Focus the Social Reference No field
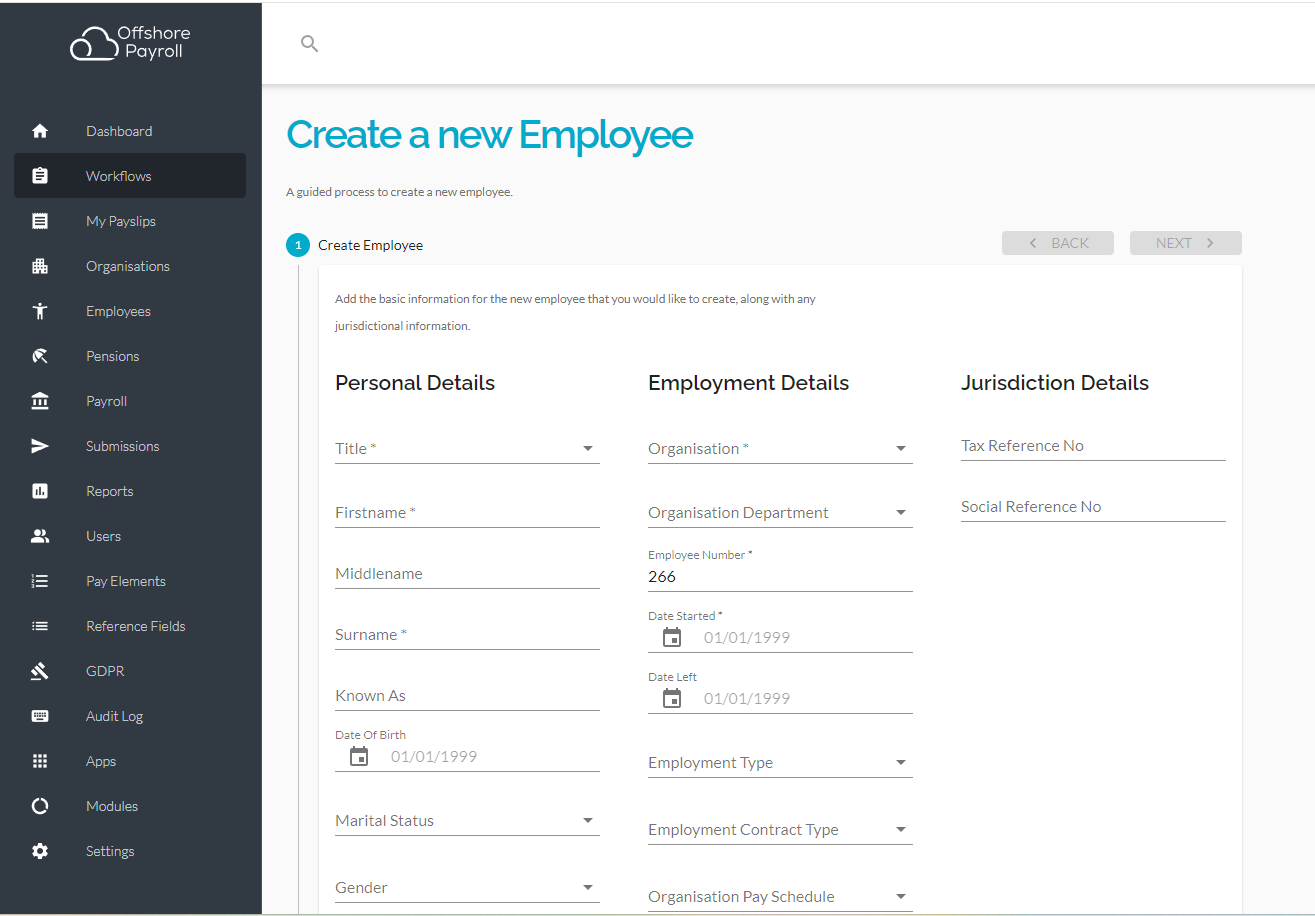The height and width of the screenshot is (916, 1315). tap(1093, 507)
